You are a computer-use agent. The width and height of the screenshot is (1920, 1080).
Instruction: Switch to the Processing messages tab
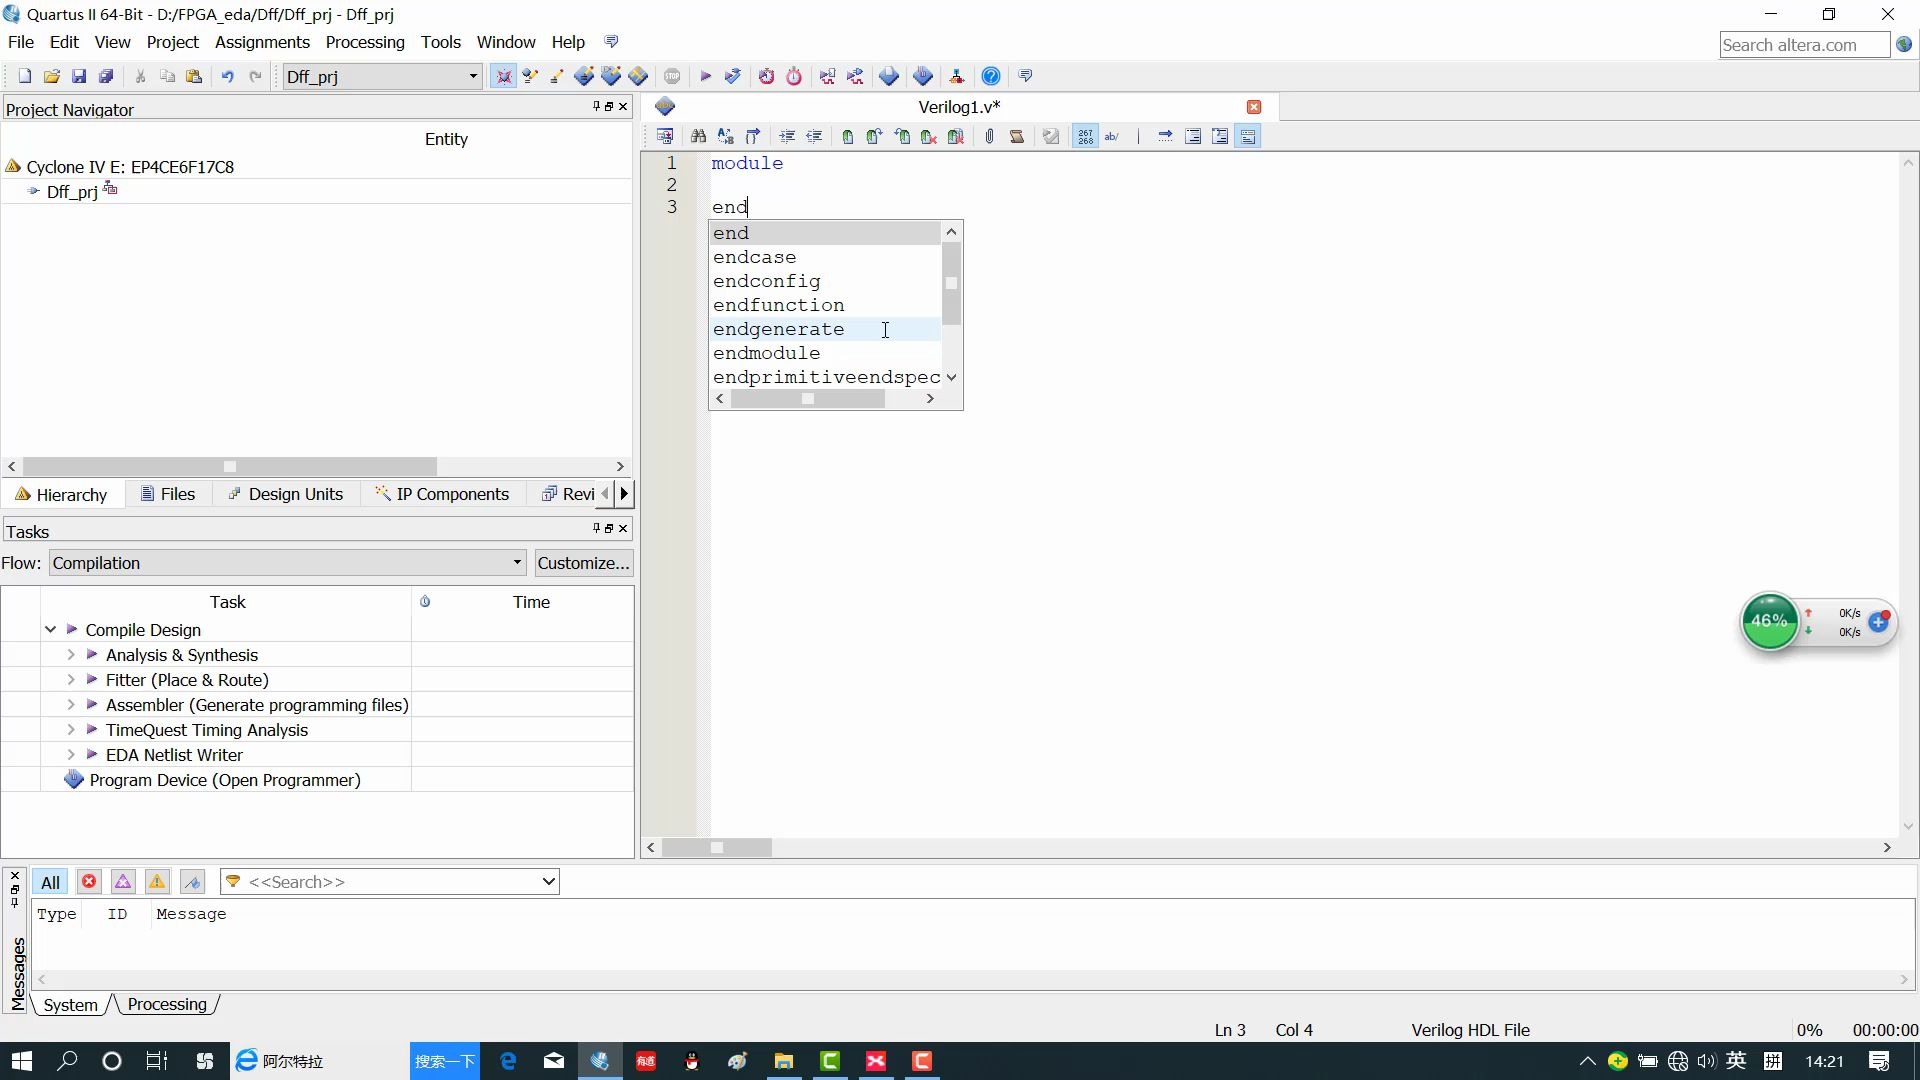tap(167, 1004)
